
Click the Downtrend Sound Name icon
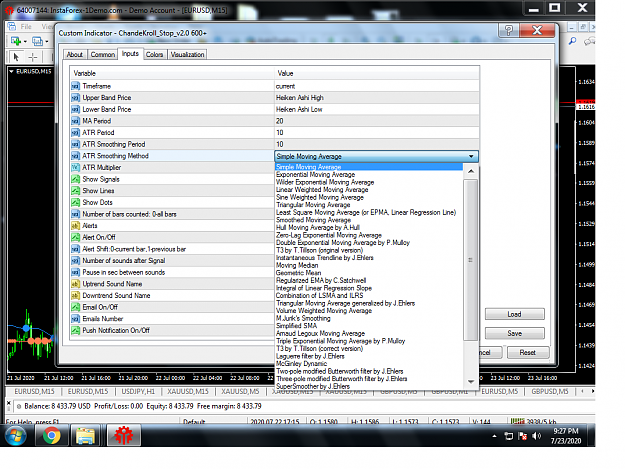(75, 296)
